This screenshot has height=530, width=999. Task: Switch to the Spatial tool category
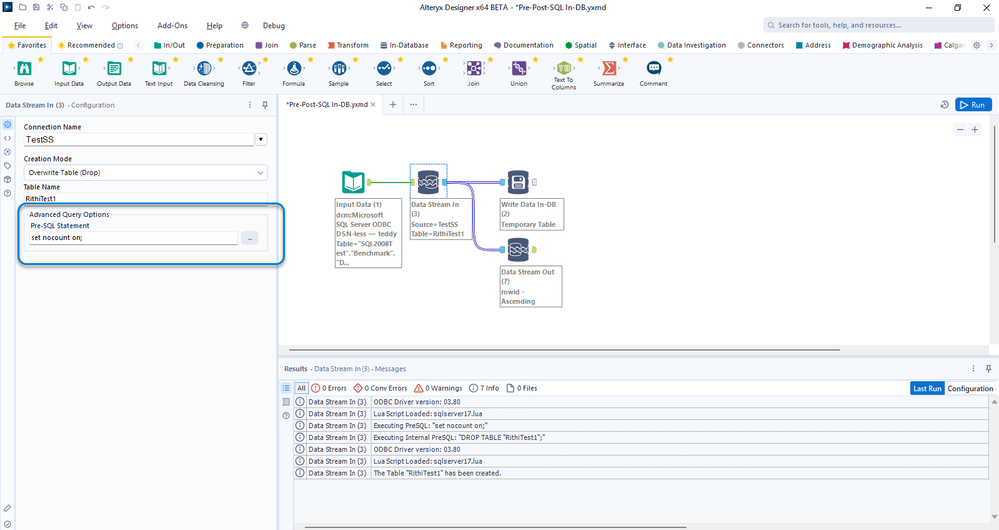pos(580,45)
